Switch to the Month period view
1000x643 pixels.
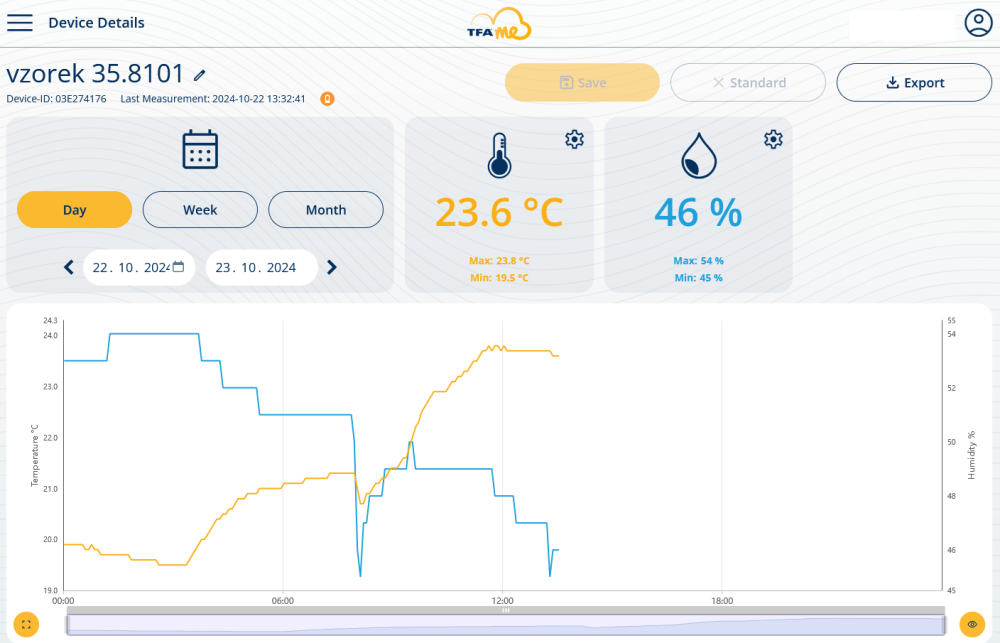[x=326, y=210]
